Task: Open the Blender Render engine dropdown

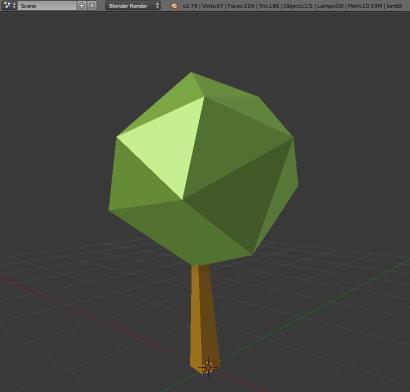Action: click(133, 5)
